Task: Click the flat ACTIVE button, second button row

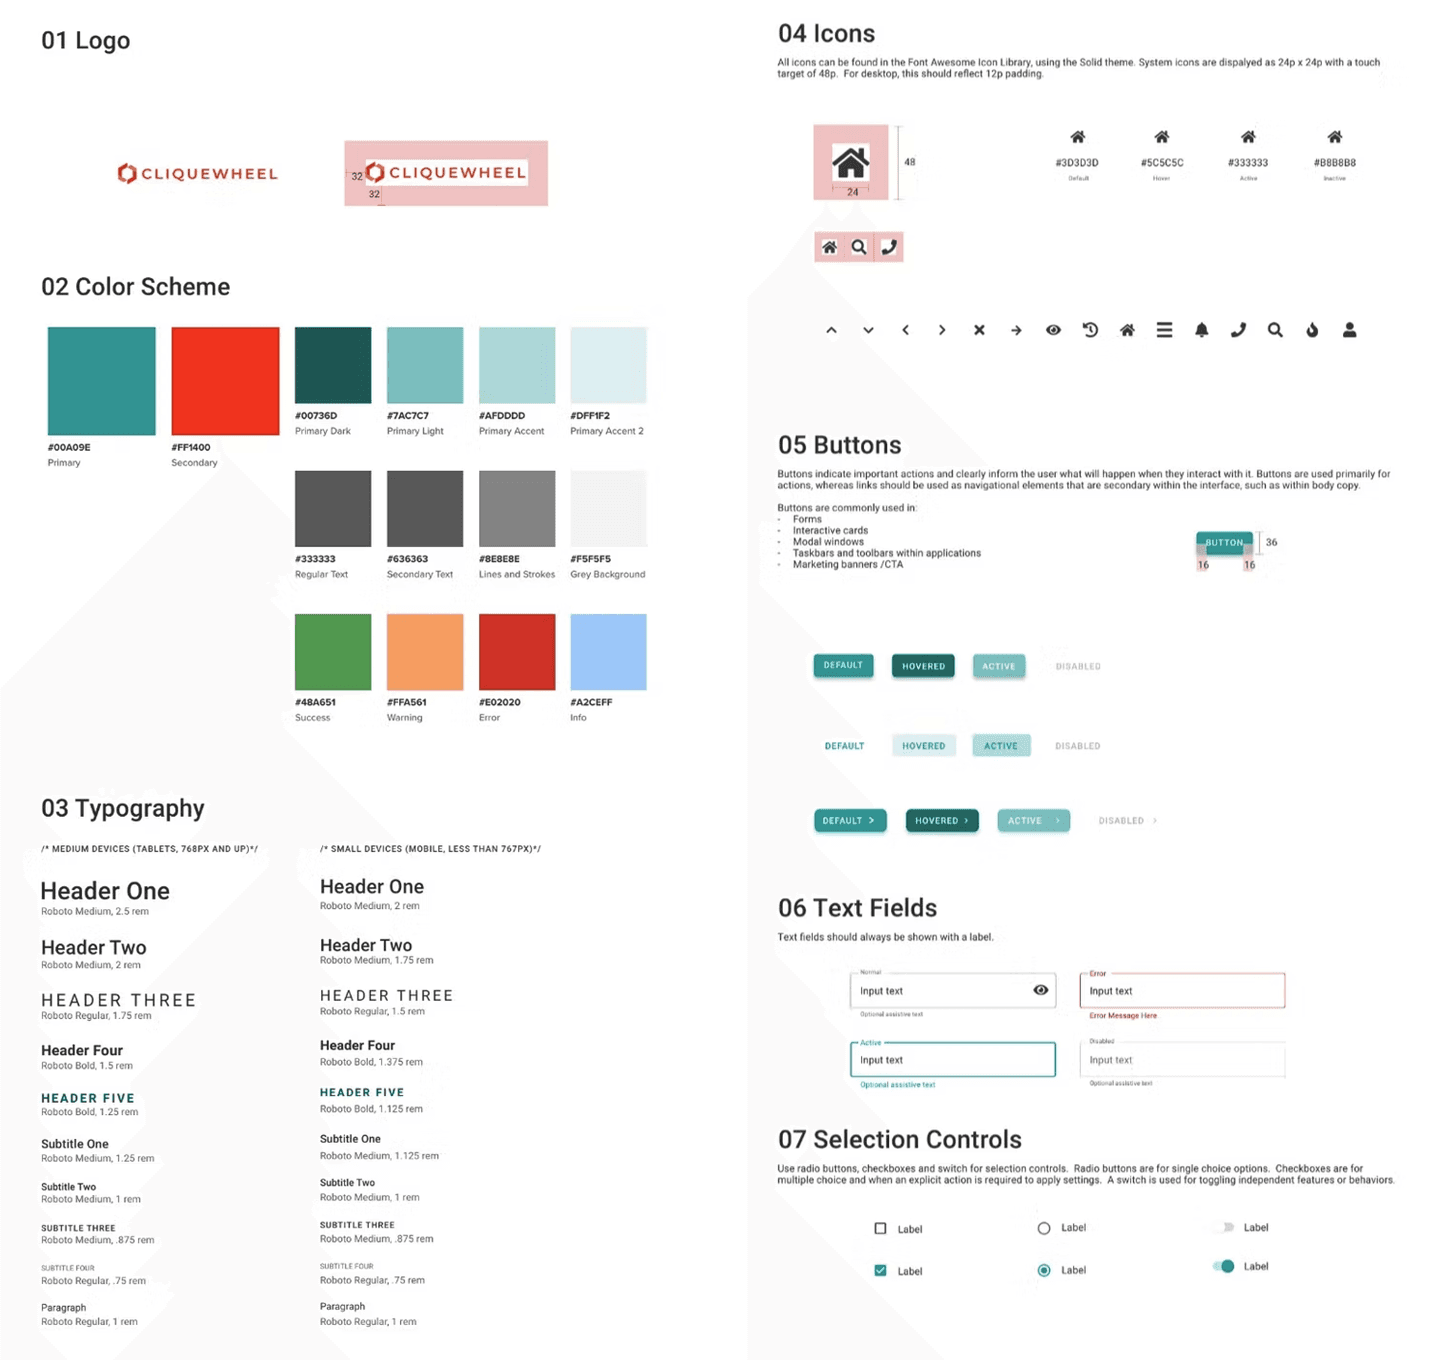Action: [x=1000, y=746]
